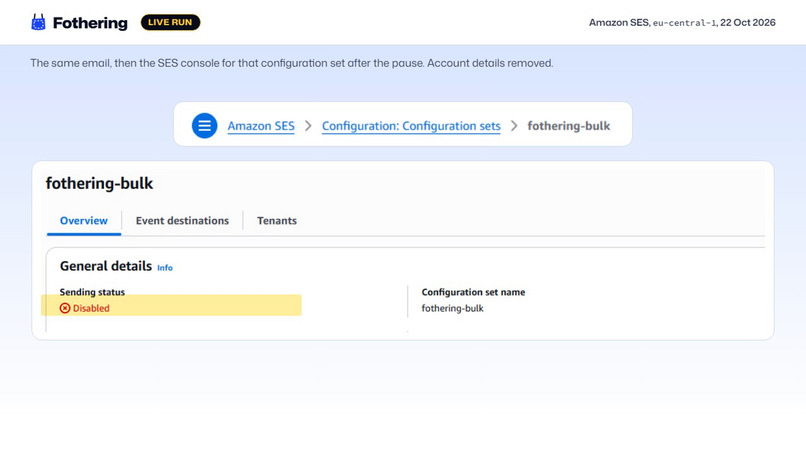This screenshot has height=453, width=806.
Task: Click the red Disabled status icon
Action: (65, 308)
